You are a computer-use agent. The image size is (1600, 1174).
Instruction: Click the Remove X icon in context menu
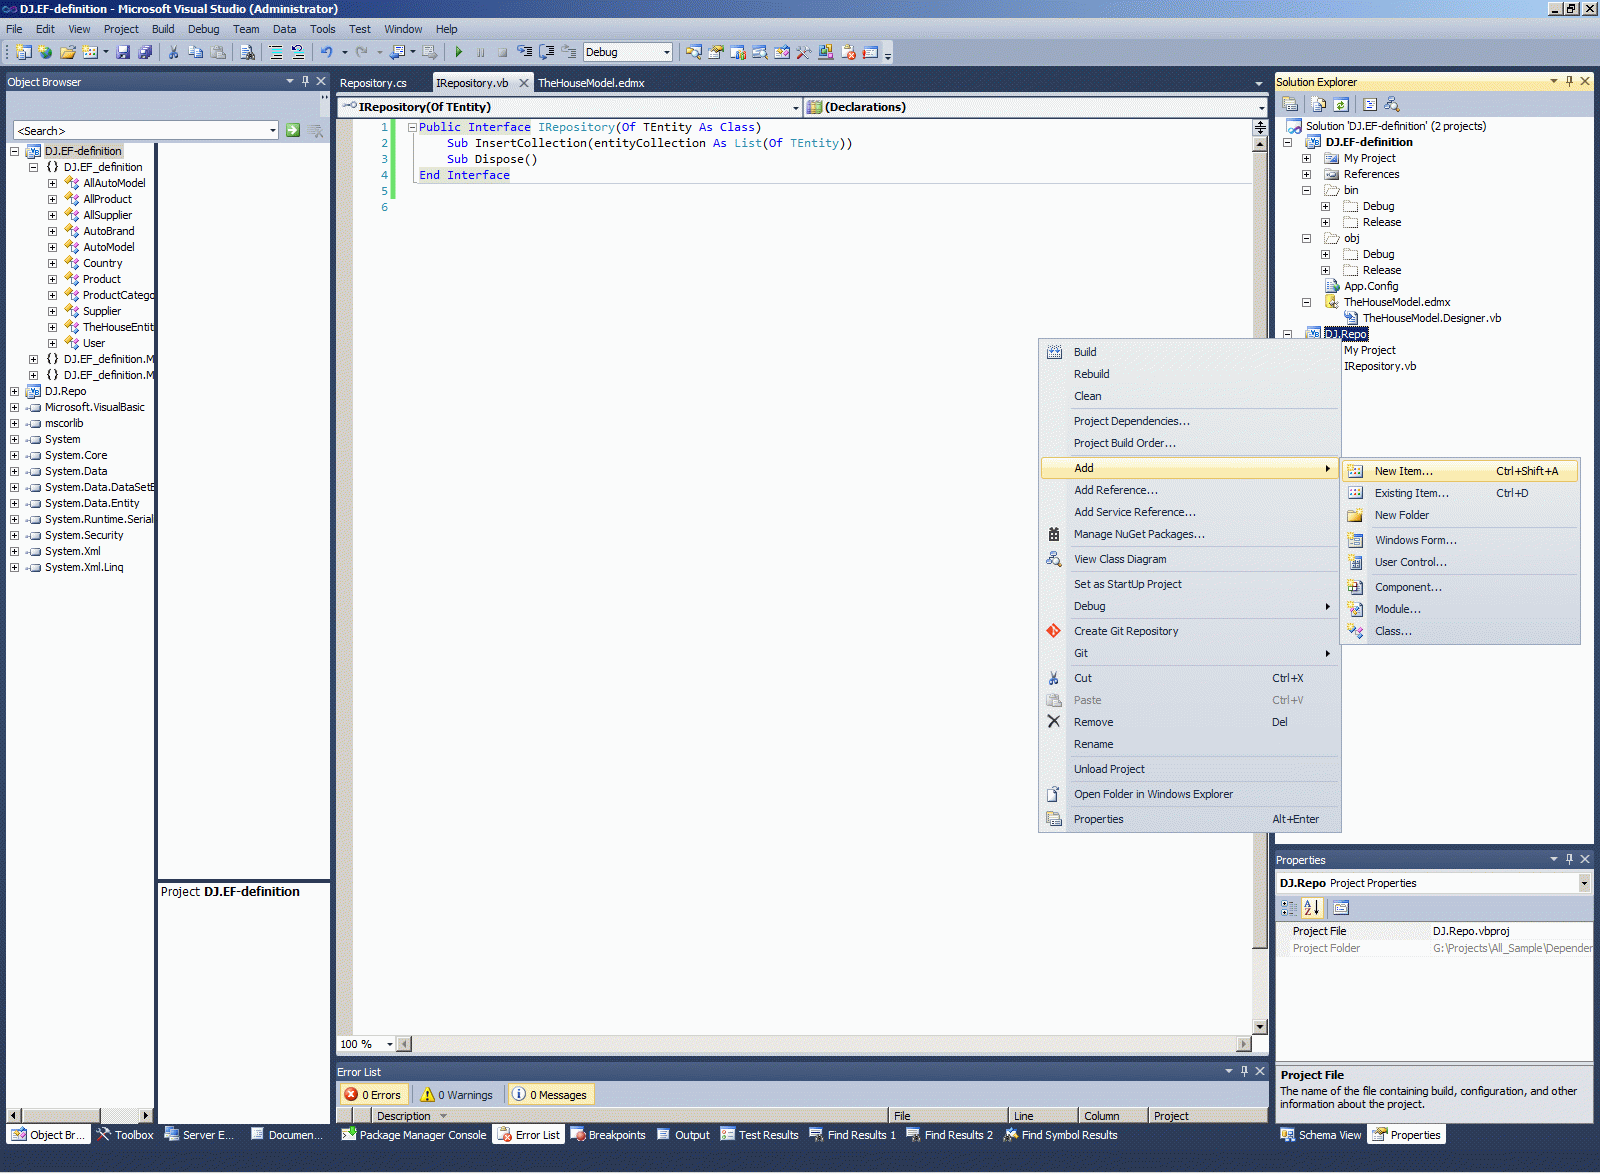1053,722
